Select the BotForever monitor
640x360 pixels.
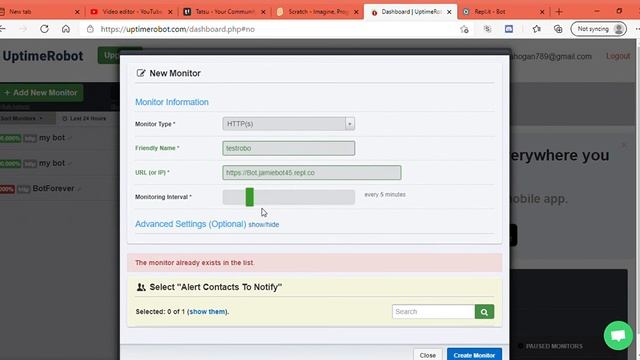click(53, 189)
